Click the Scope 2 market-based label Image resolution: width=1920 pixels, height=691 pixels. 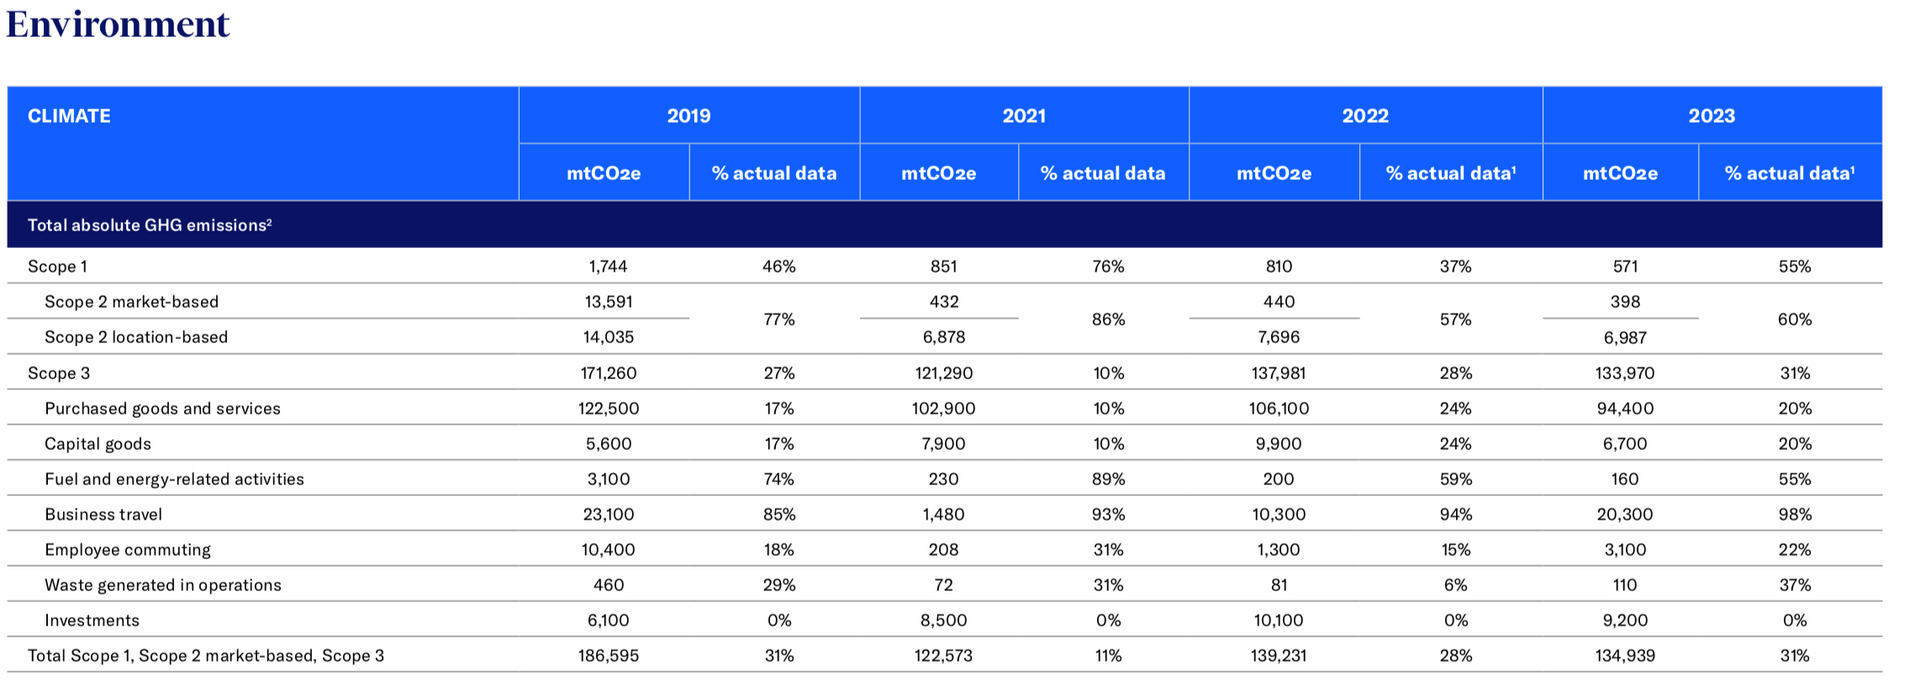[131, 301]
